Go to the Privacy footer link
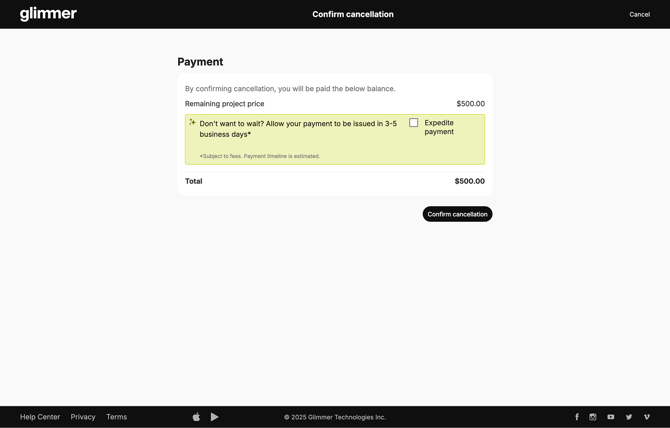The height and width of the screenshot is (428, 670). [x=83, y=417]
